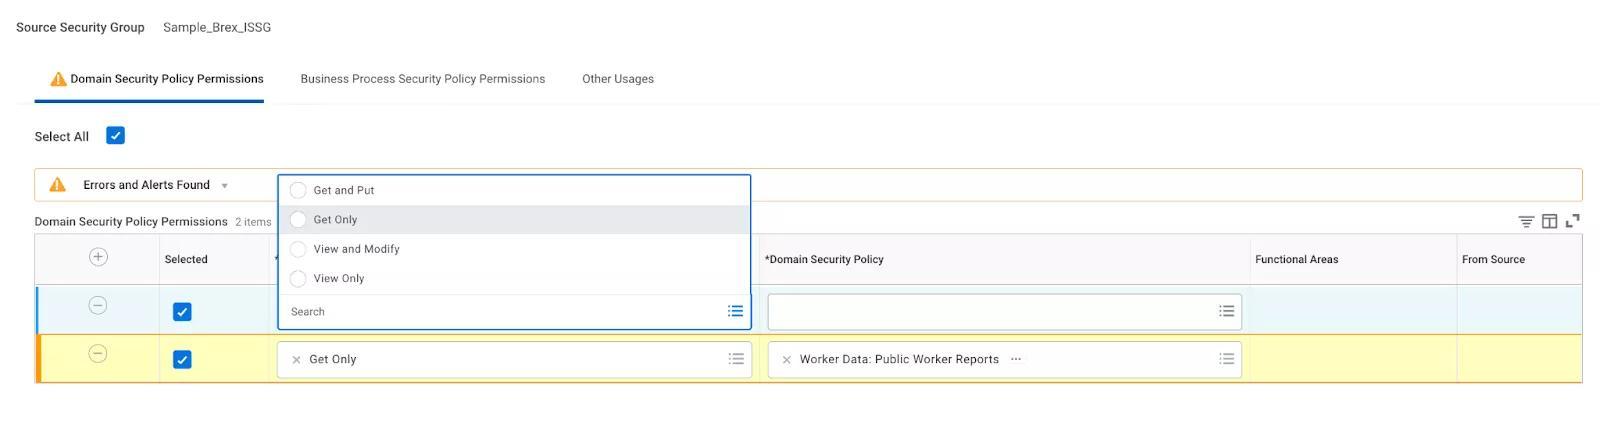Click the column layout icon above table
The height and width of the screenshot is (435, 1600).
coord(1549,222)
